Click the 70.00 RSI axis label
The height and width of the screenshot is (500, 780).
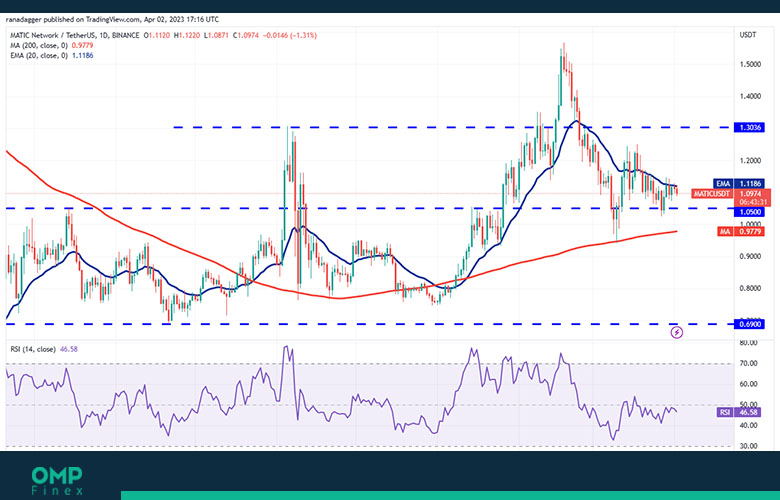[748, 363]
